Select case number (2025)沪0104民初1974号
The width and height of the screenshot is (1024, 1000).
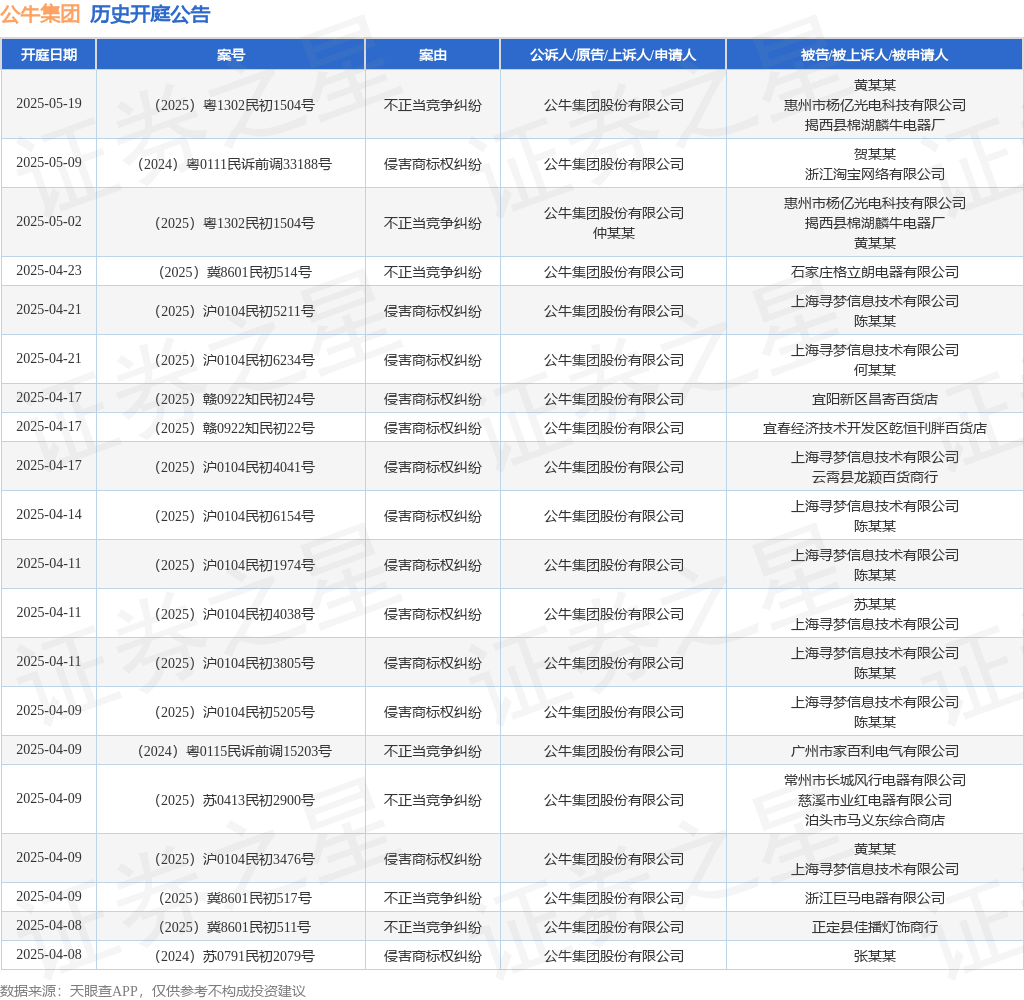click(234, 565)
